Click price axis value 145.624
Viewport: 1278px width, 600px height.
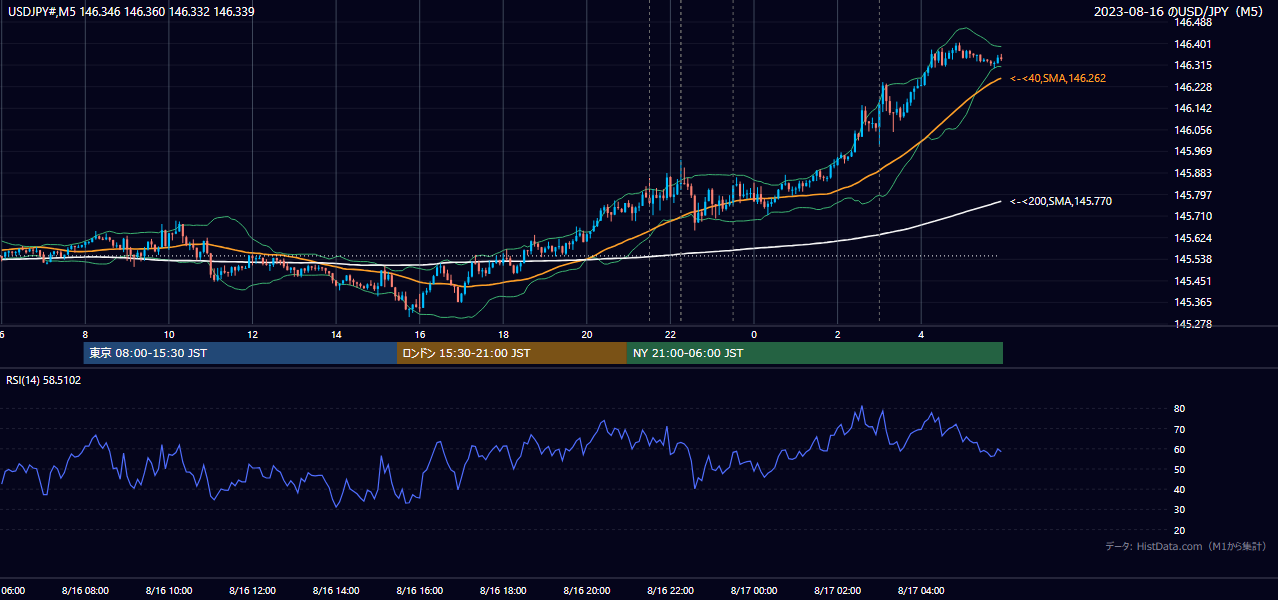click(1194, 238)
